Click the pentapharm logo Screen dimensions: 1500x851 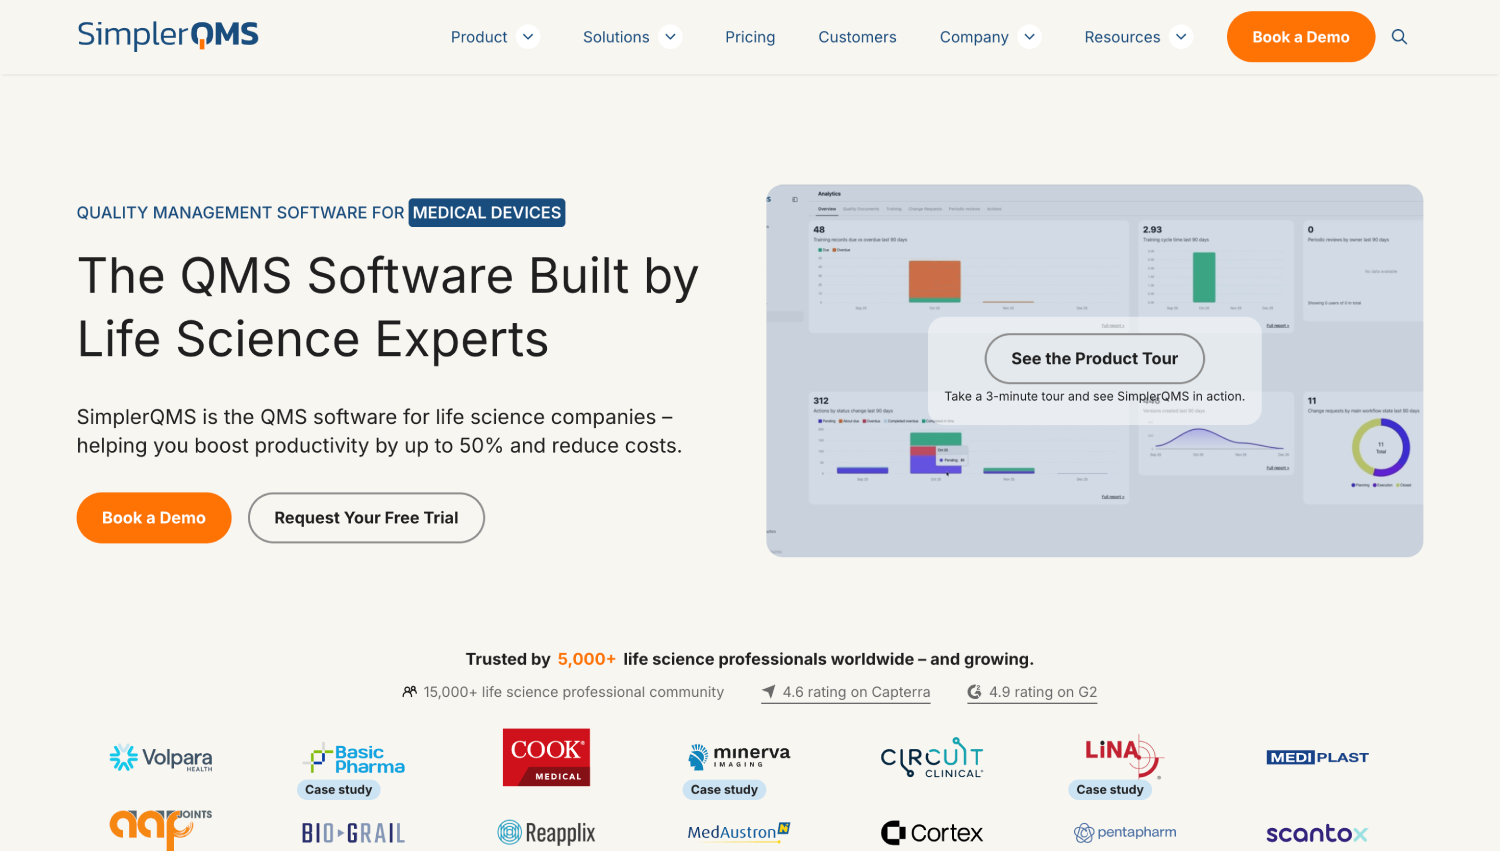coord(1125,832)
